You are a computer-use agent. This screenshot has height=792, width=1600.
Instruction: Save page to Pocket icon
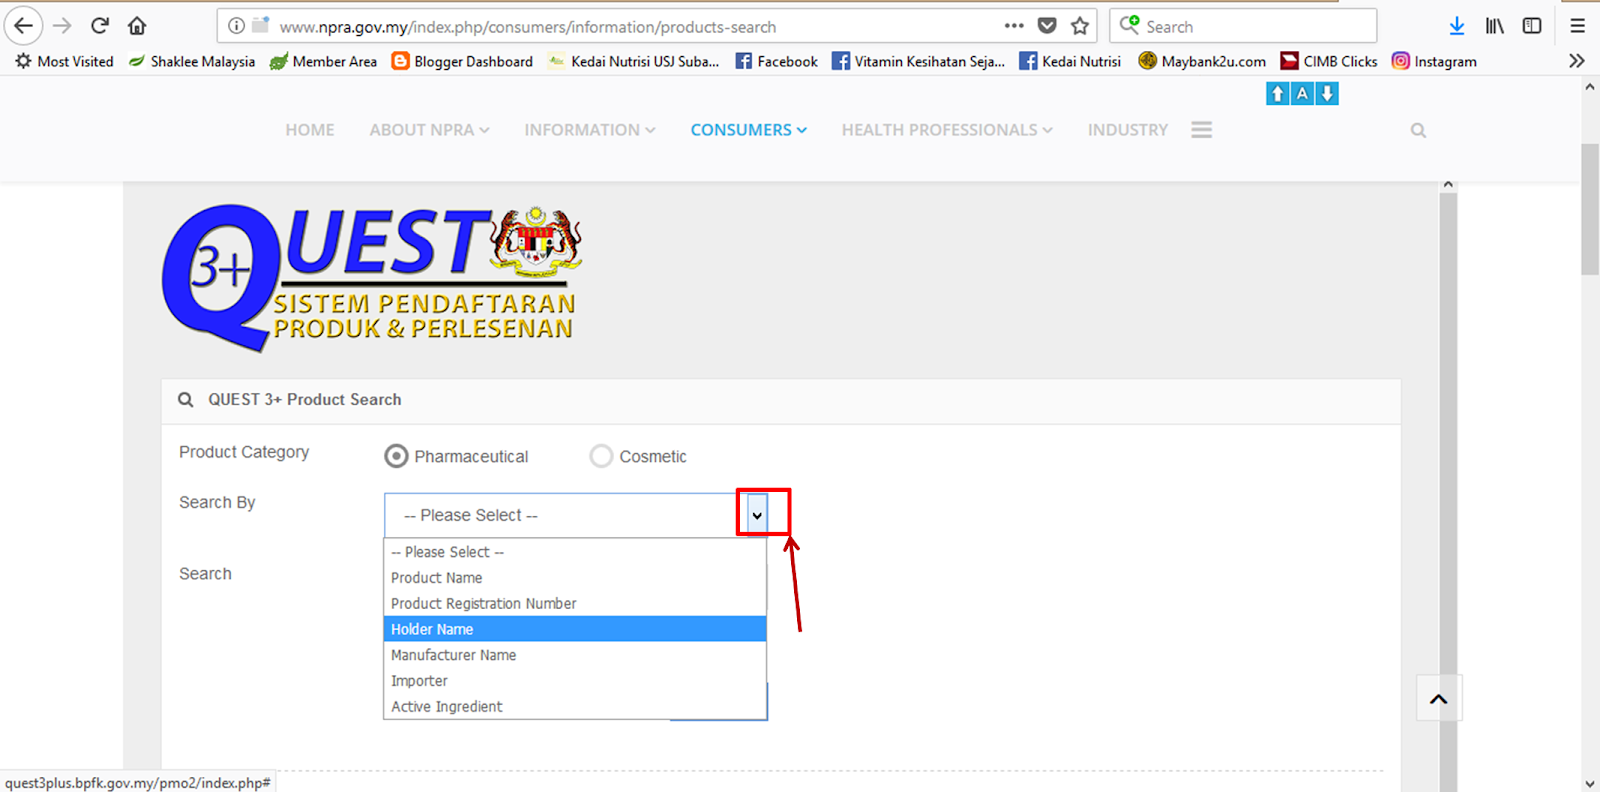point(1047,26)
